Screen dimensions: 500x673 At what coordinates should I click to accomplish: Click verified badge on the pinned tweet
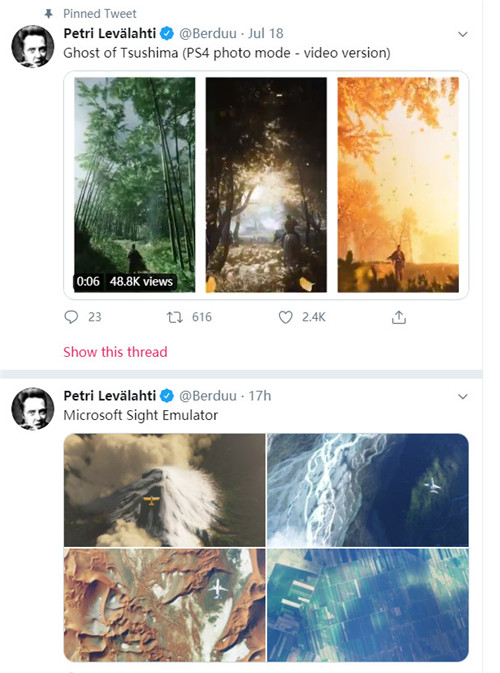coord(167,33)
